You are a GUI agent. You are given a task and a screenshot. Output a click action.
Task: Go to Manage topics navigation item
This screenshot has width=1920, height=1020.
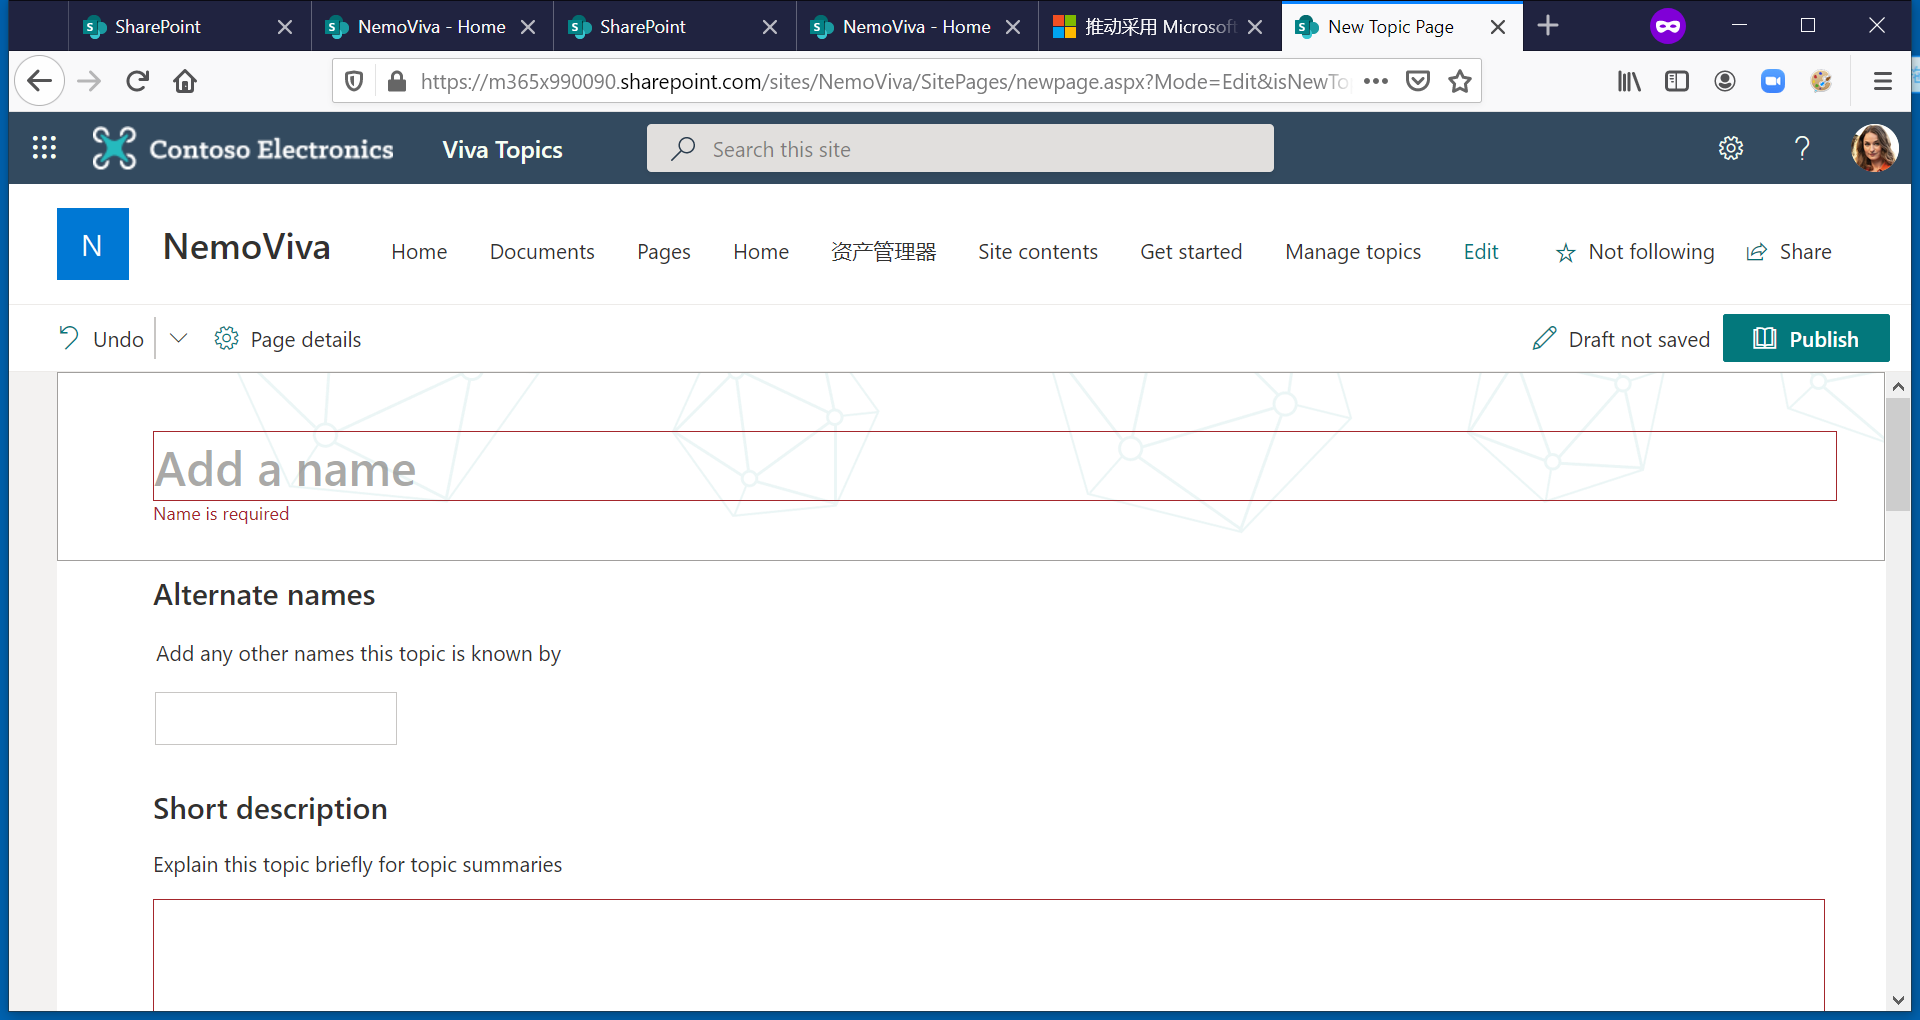click(1353, 252)
